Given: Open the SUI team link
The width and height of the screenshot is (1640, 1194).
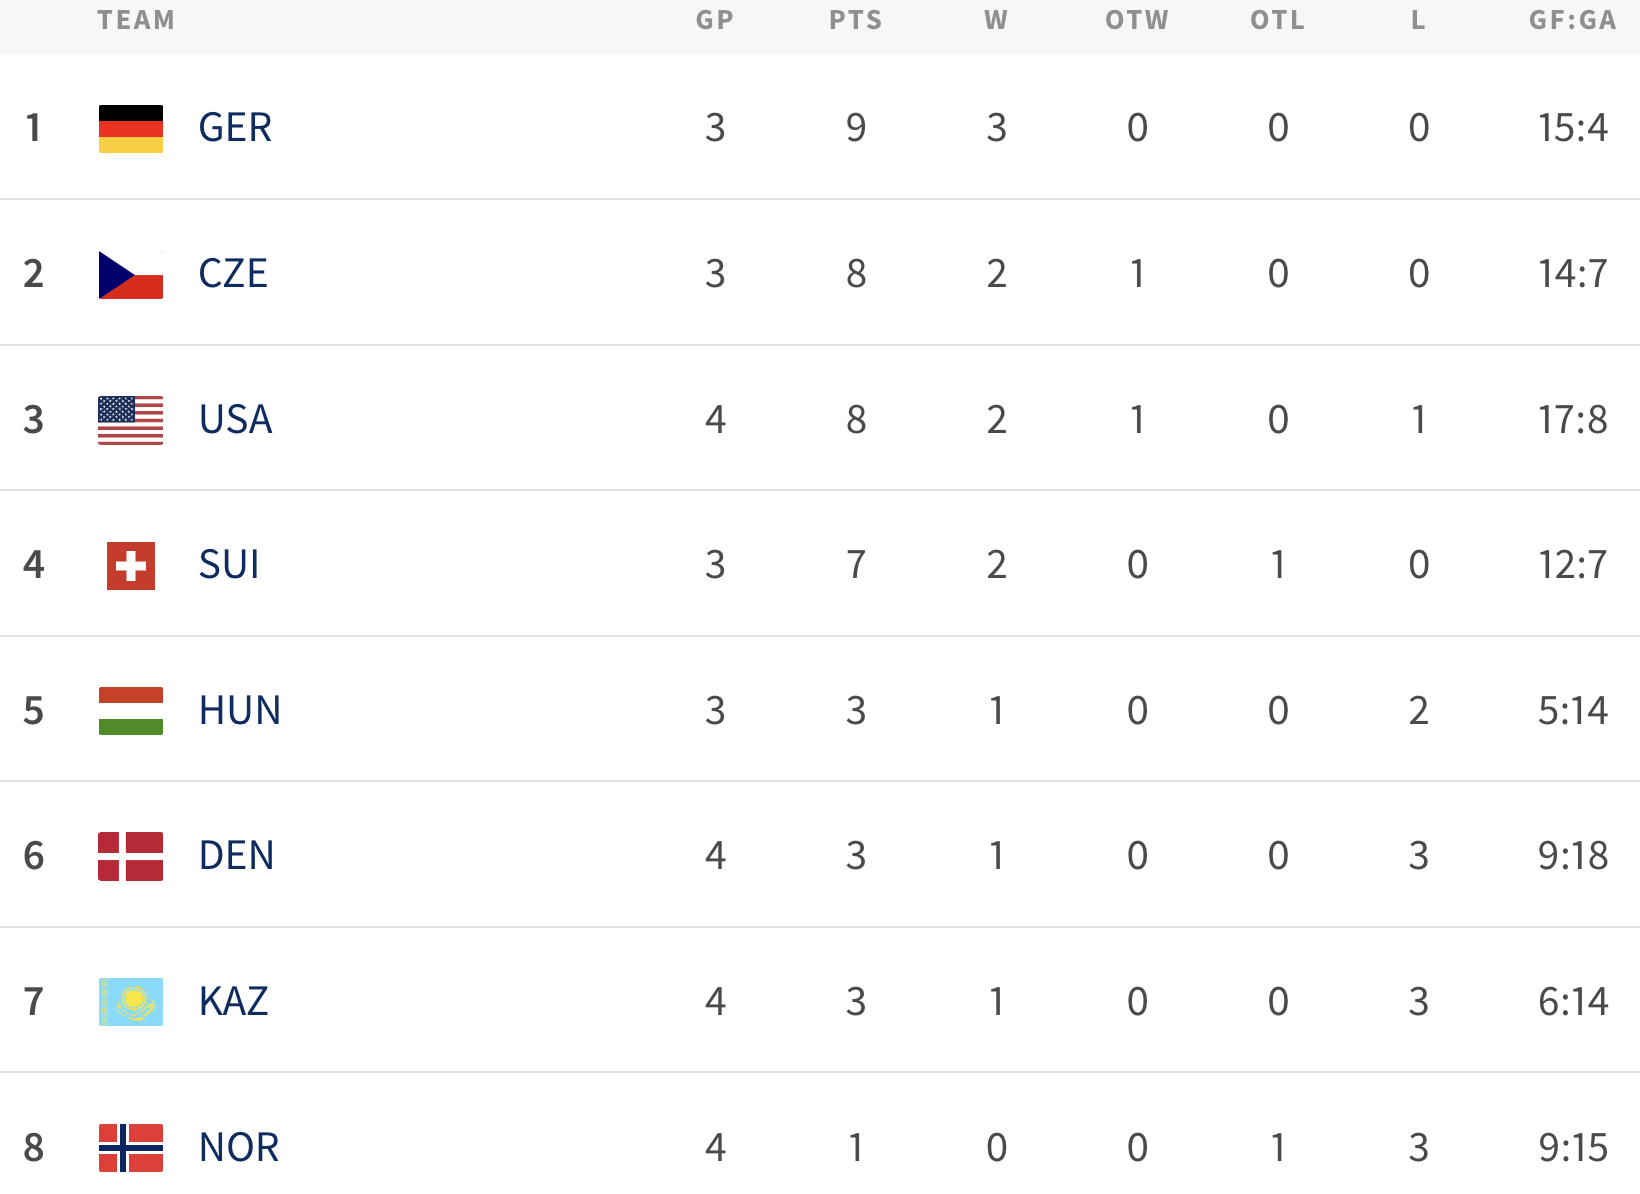Looking at the screenshot, I should point(229,565).
